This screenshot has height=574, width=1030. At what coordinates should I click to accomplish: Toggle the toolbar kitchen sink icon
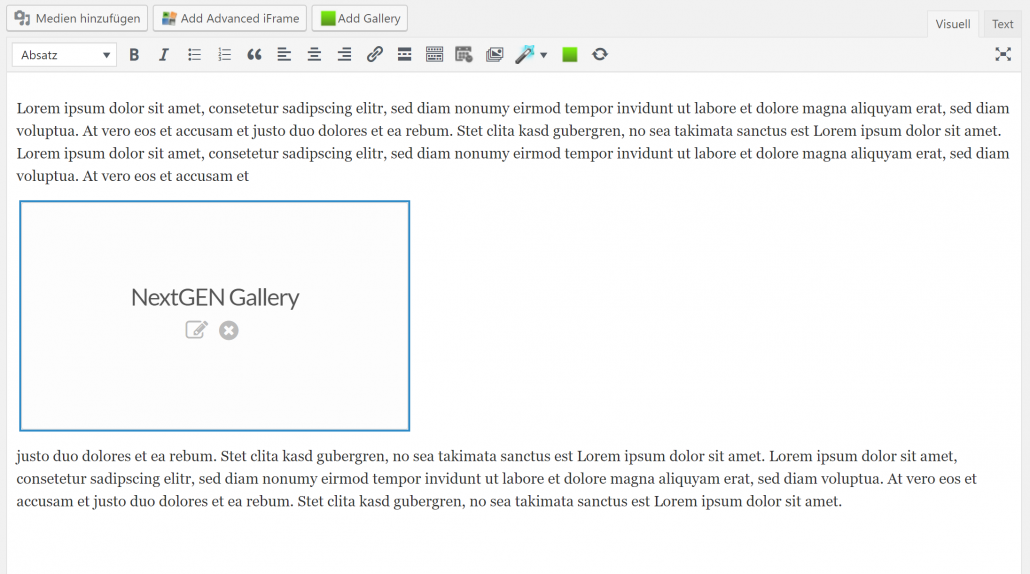tap(434, 55)
